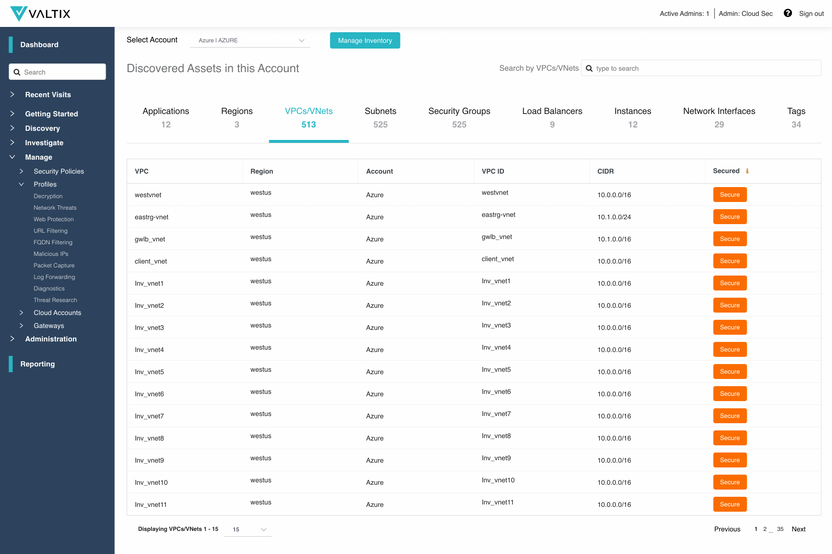Click the sidebar Search input field

(x=57, y=72)
